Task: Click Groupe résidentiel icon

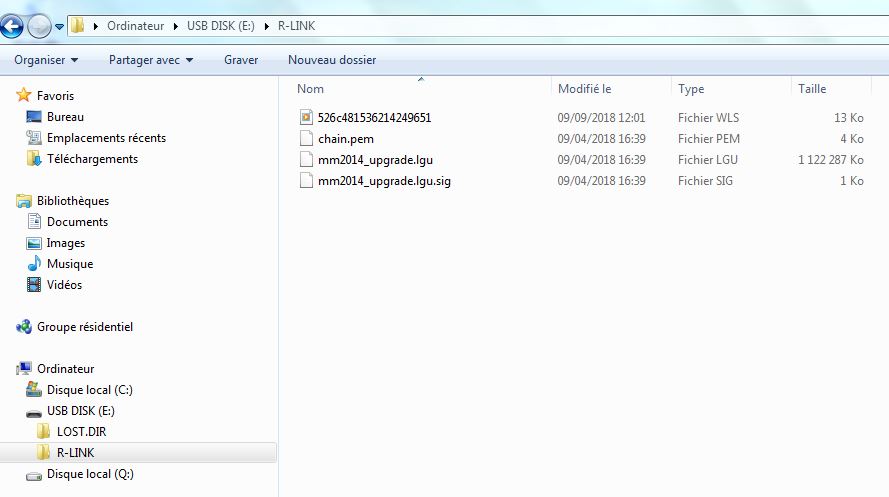Action: point(24,326)
